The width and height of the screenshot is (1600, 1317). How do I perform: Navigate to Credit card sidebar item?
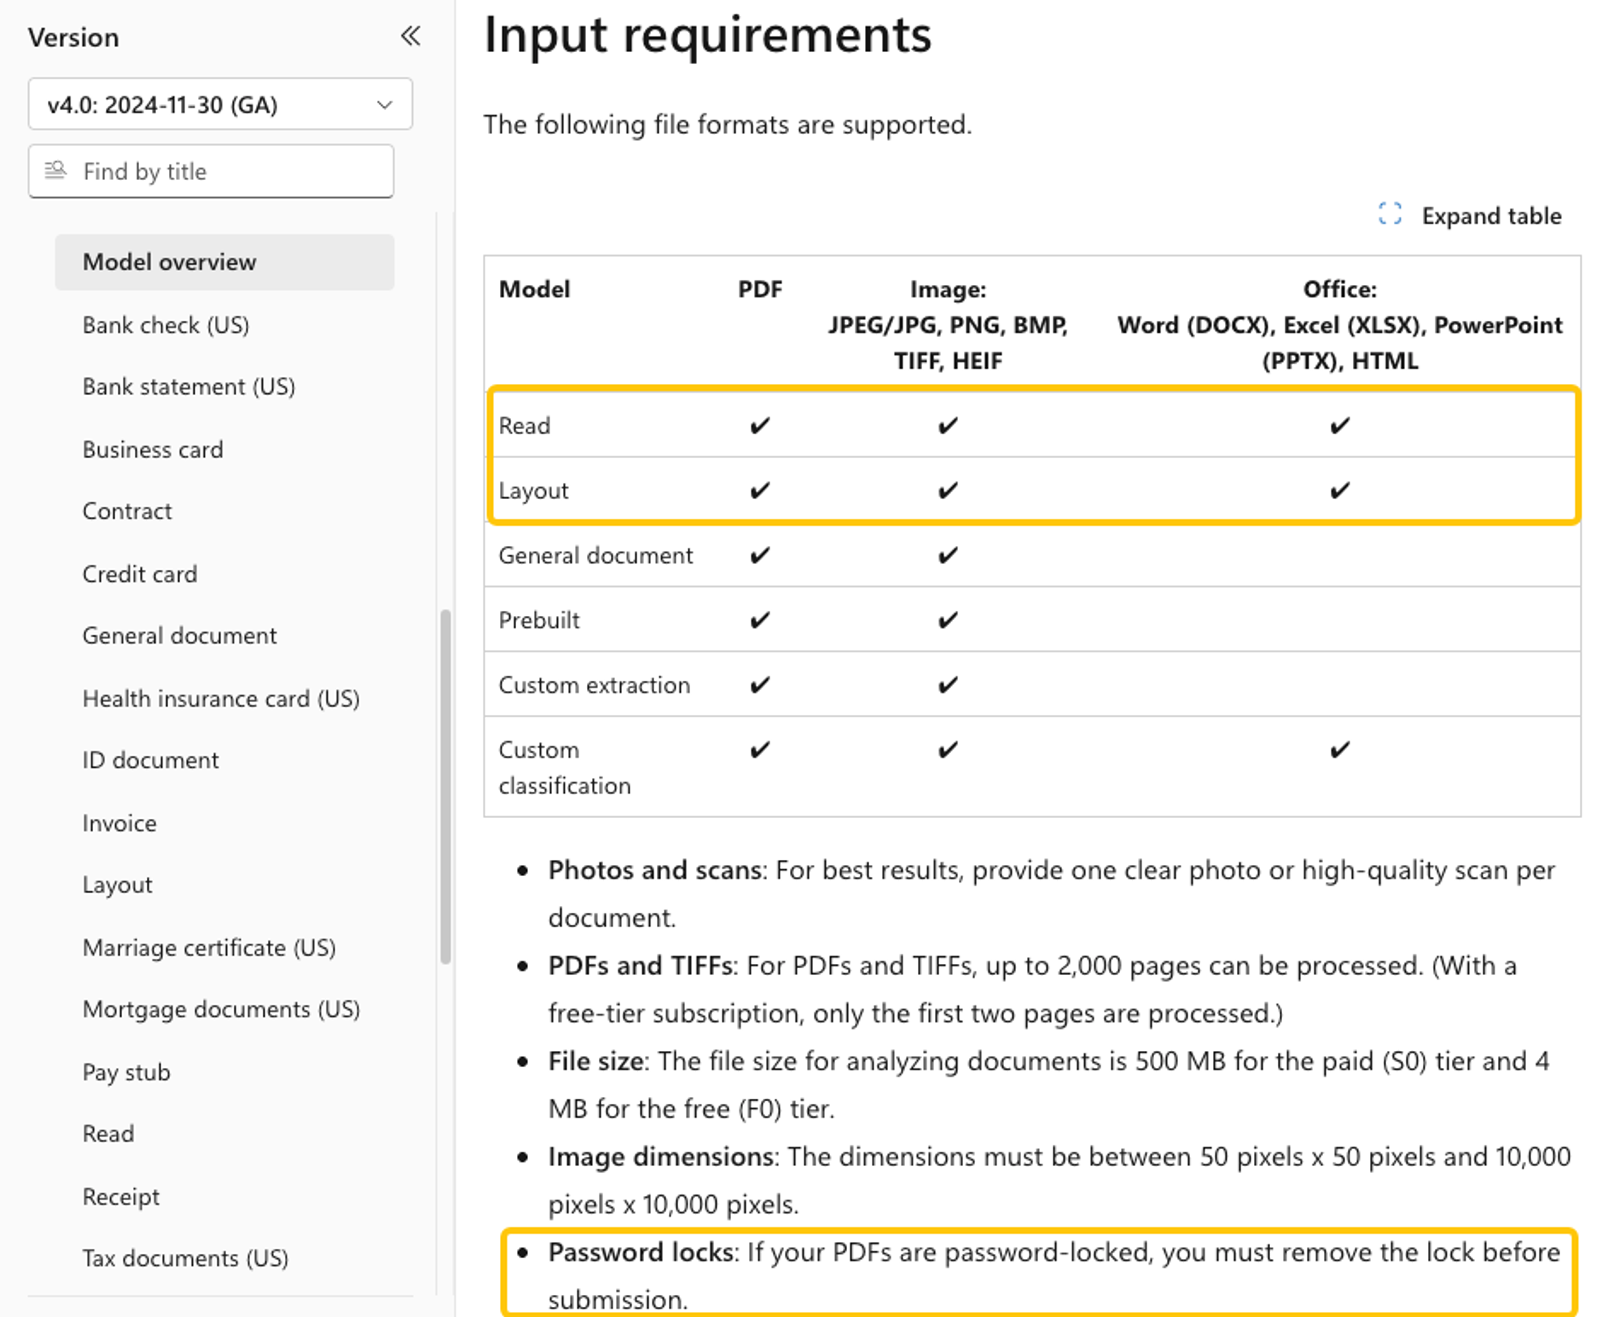tap(140, 574)
